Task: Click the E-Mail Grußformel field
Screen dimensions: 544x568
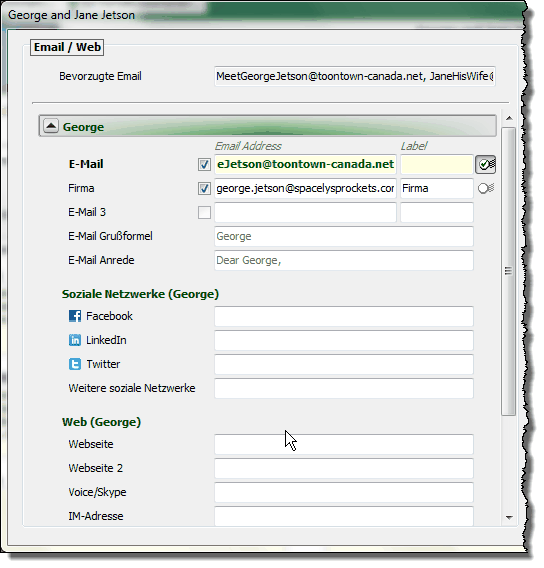Action: tap(344, 236)
